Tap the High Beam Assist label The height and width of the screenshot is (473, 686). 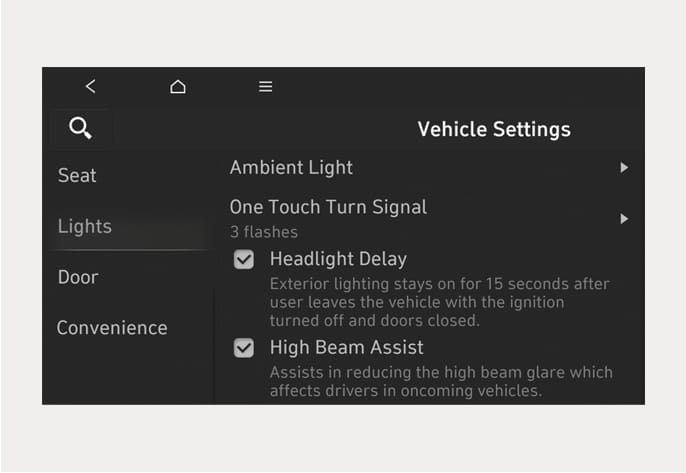(346, 347)
